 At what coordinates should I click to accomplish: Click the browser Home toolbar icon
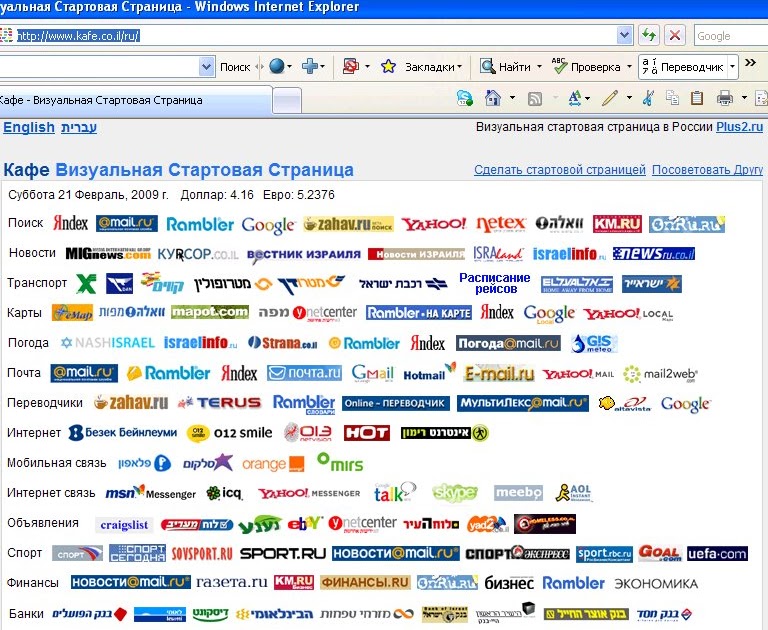pos(493,98)
